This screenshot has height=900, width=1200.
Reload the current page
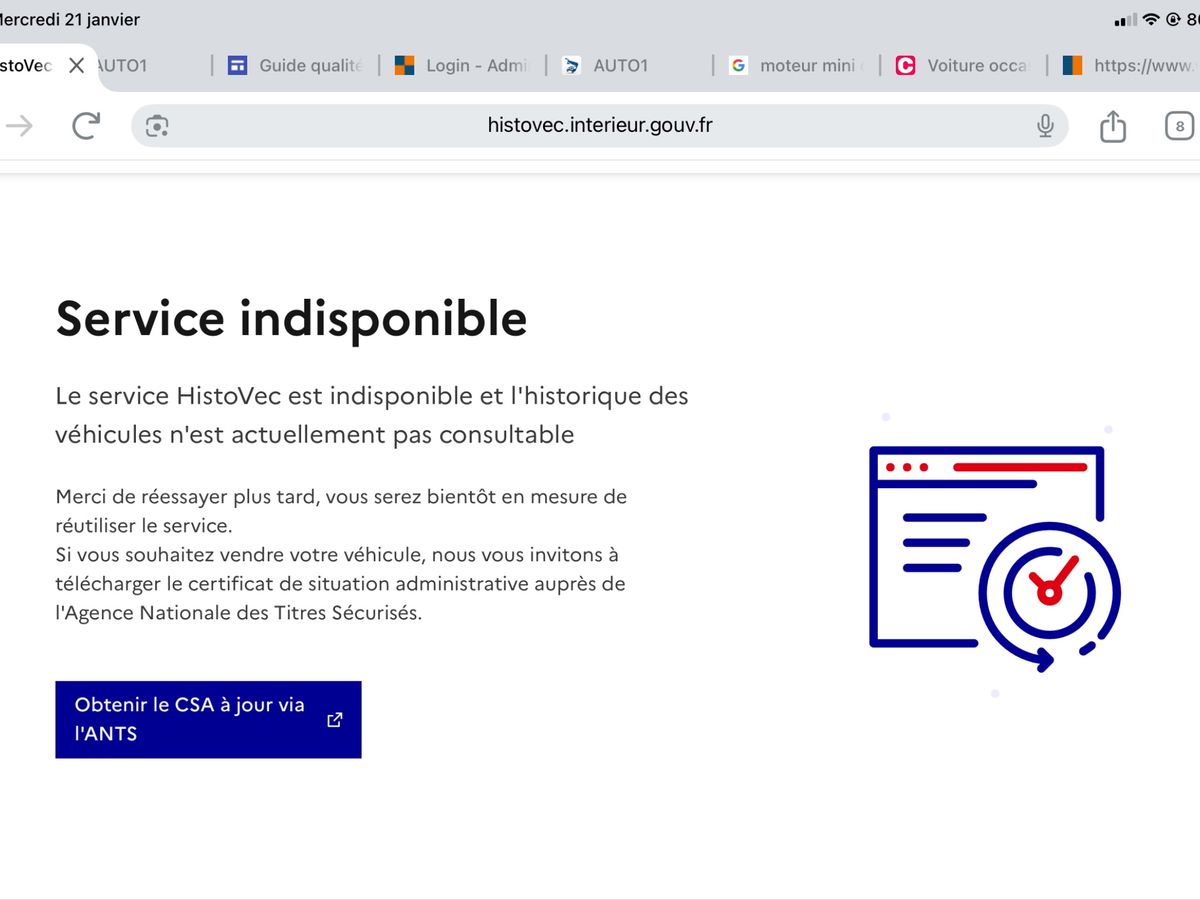(86, 126)
